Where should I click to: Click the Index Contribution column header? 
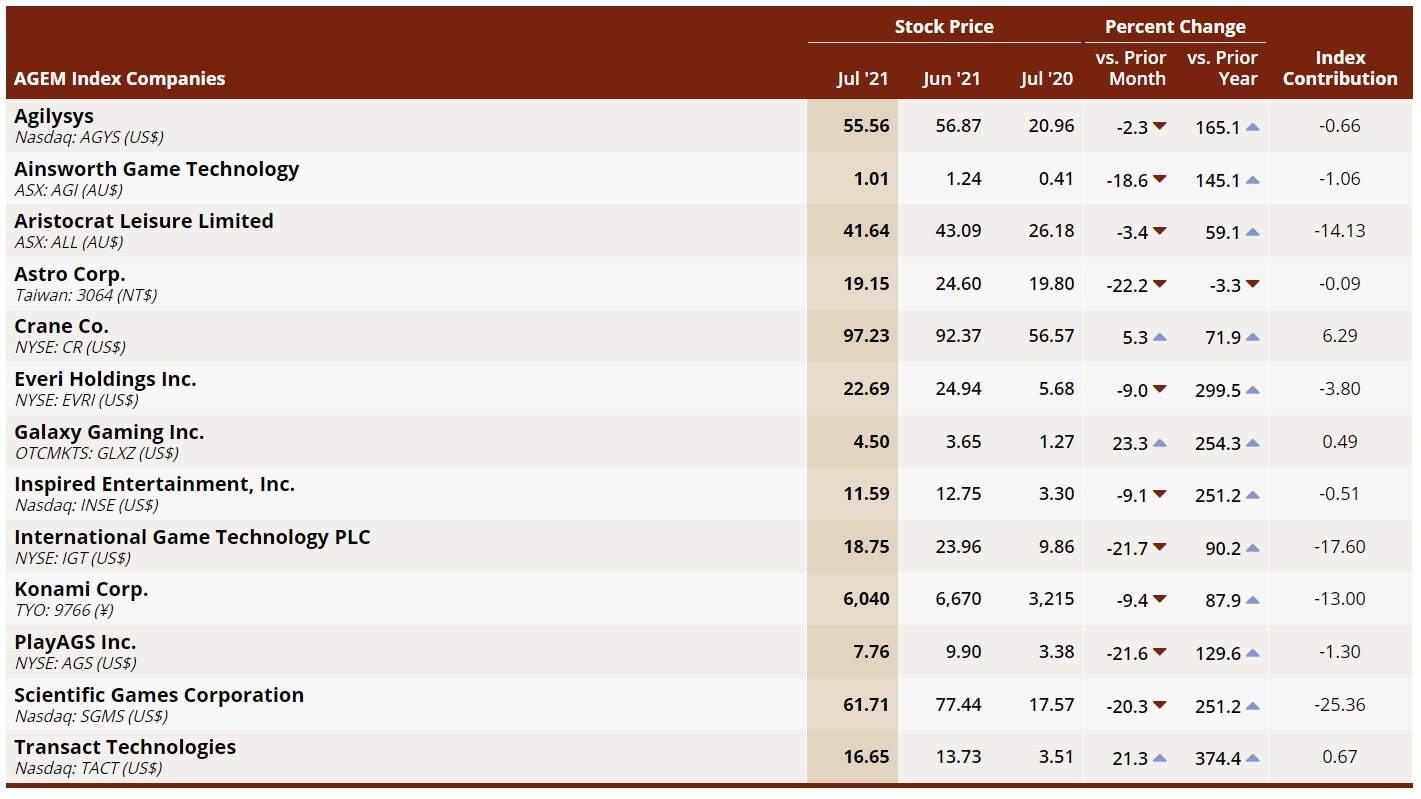[x=1339, y=68]
